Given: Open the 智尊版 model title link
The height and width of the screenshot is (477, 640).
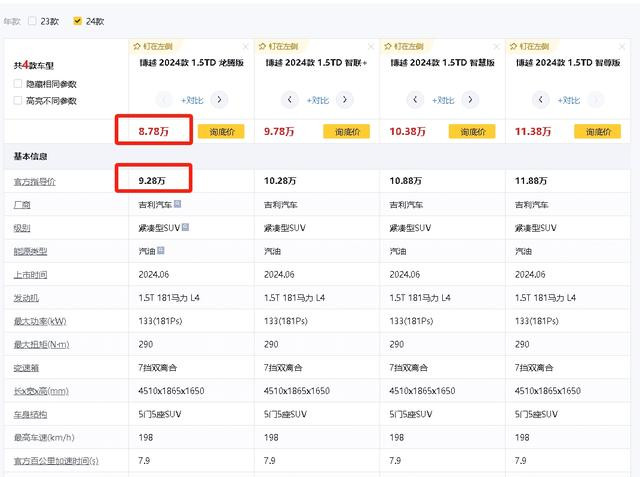Looking at the screenshot, I should tap(568, 62).
